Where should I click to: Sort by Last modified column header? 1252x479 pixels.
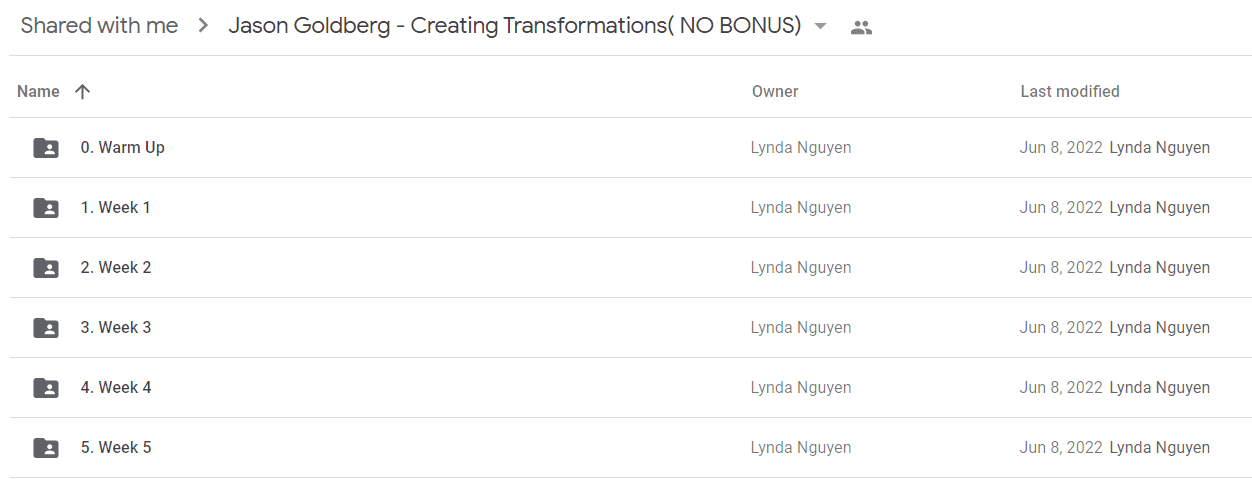[1070, 92]
